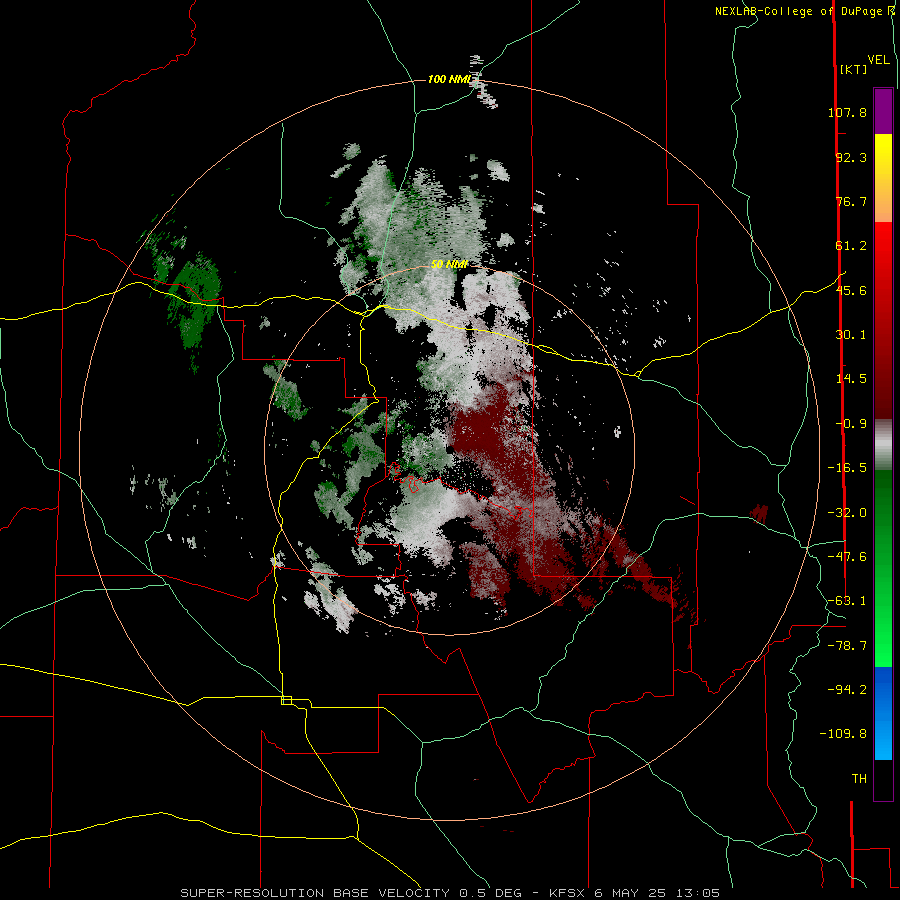Click the KFSX 6 MAY 25 13:05 timestamp
900x900 pixels.
click(634, 893)
